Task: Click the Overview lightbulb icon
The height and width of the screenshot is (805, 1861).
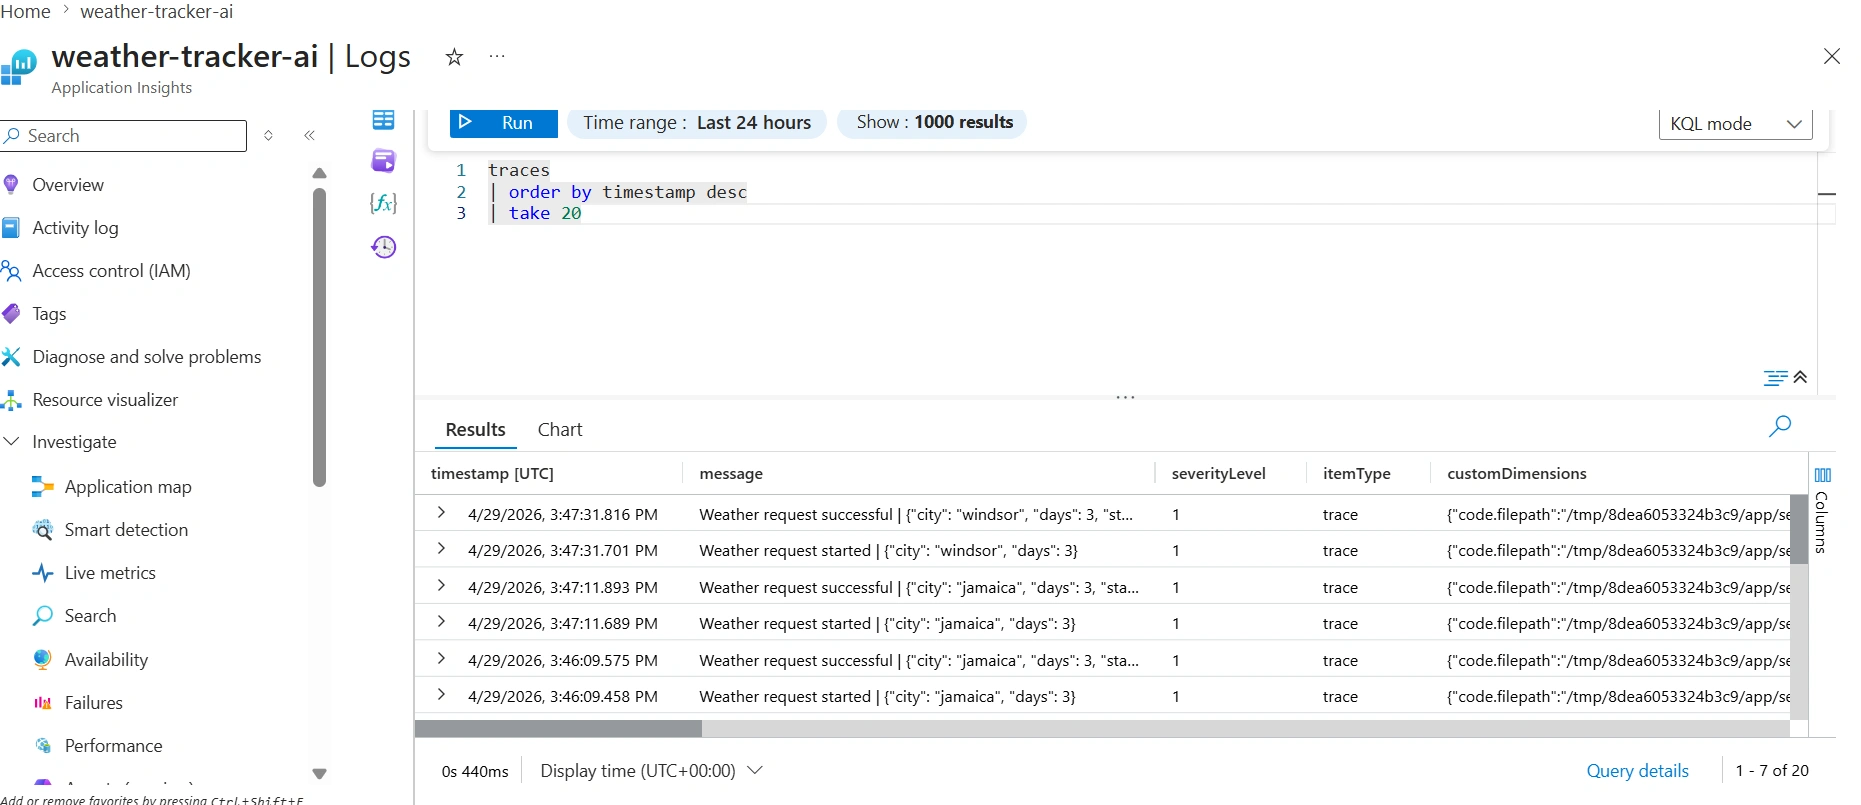Action: coord(11,185)
